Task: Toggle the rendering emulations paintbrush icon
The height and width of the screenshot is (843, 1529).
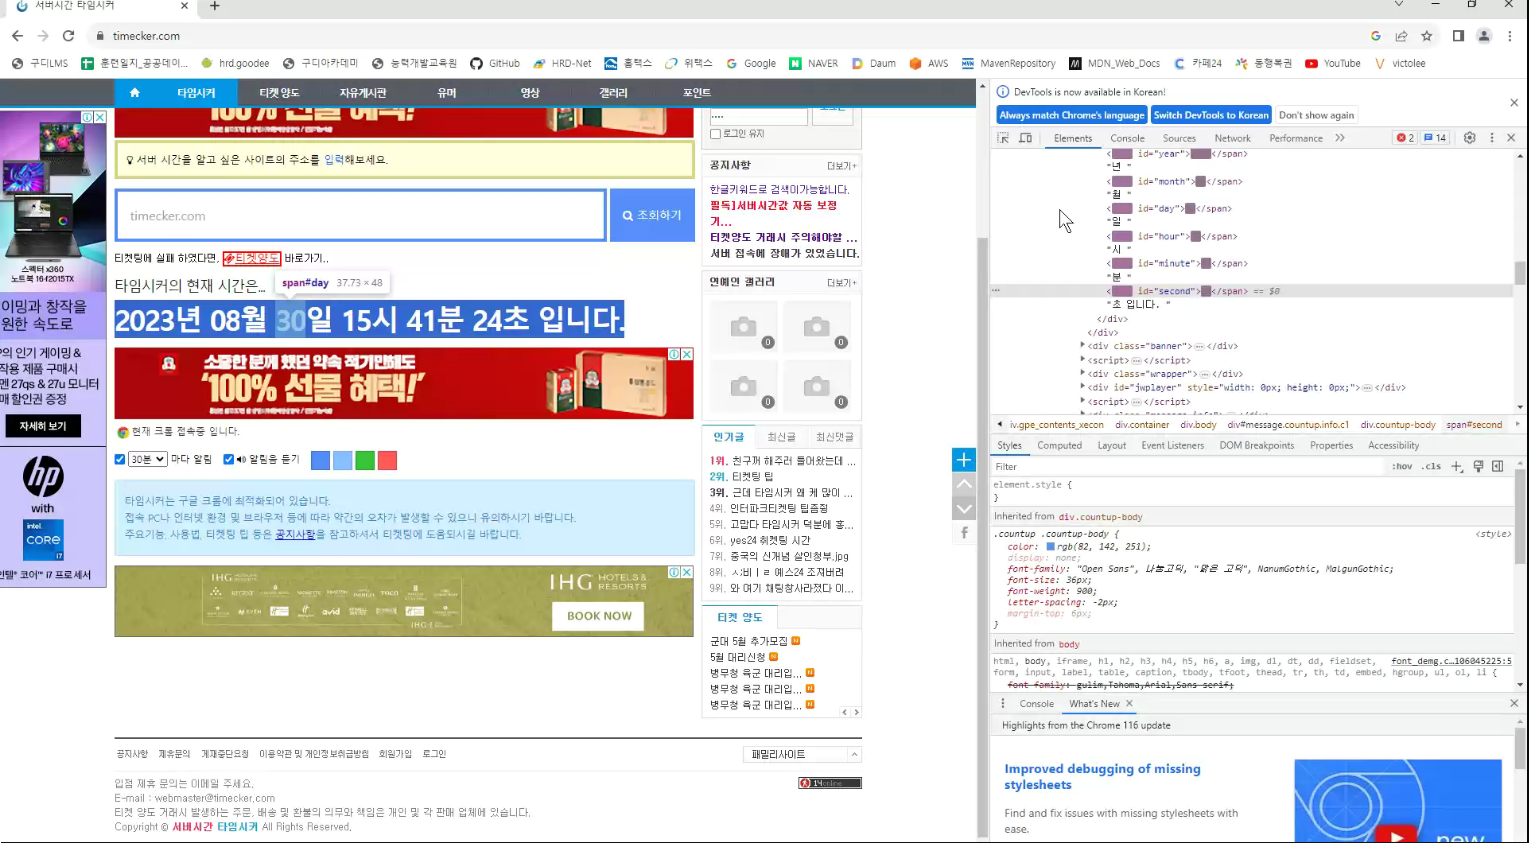Action: click(x=1478, y=466)
